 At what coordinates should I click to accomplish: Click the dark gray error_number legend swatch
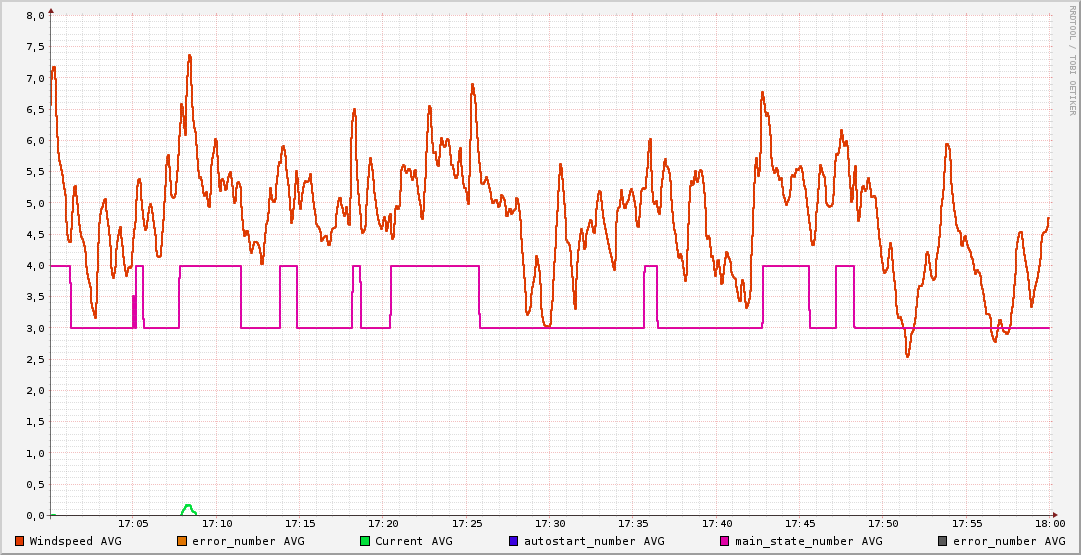tap(942, 541)
